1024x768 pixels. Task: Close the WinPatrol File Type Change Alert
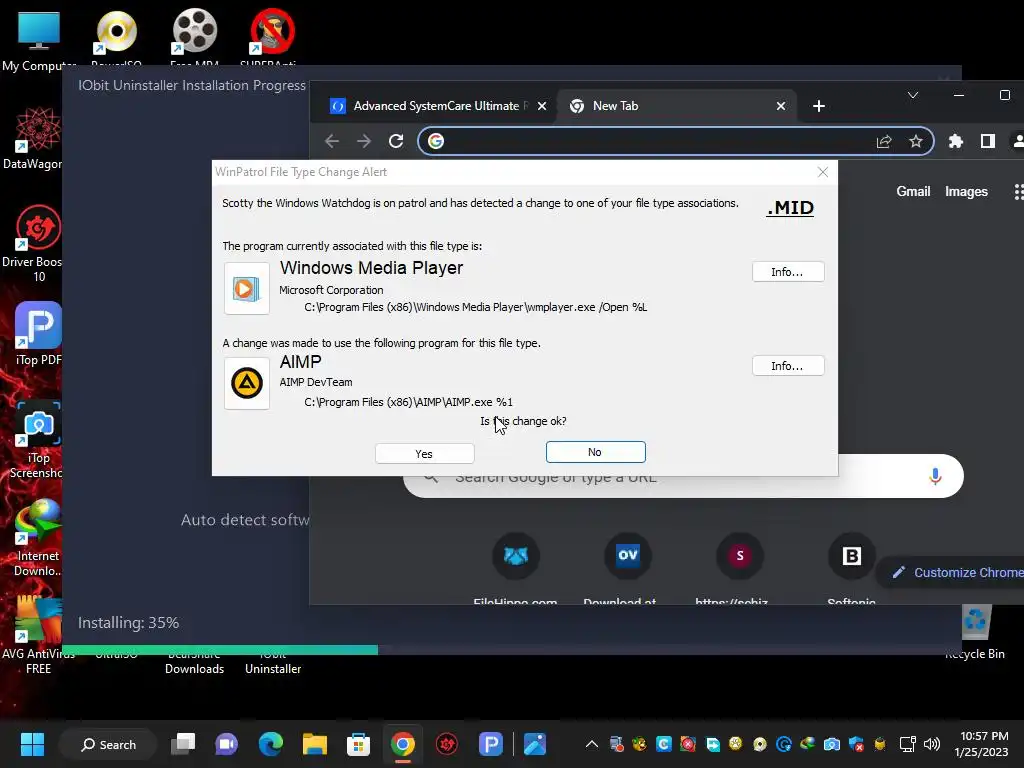point(823,172)
